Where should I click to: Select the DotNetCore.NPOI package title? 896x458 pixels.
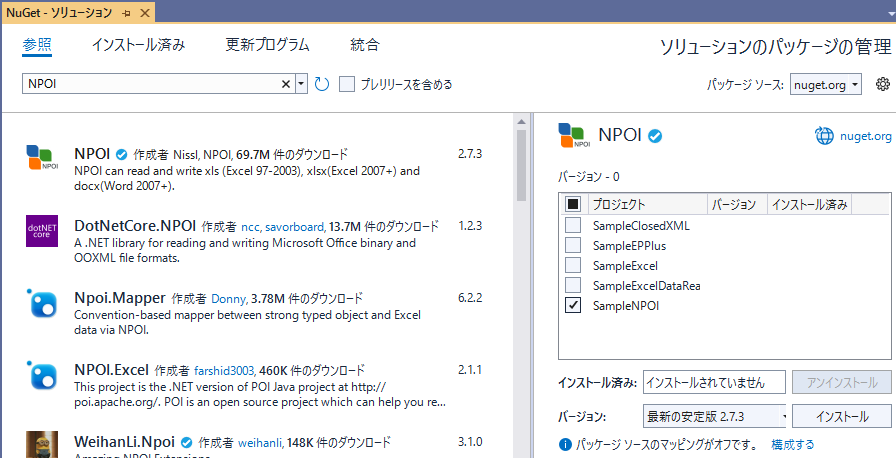(135, 226)
